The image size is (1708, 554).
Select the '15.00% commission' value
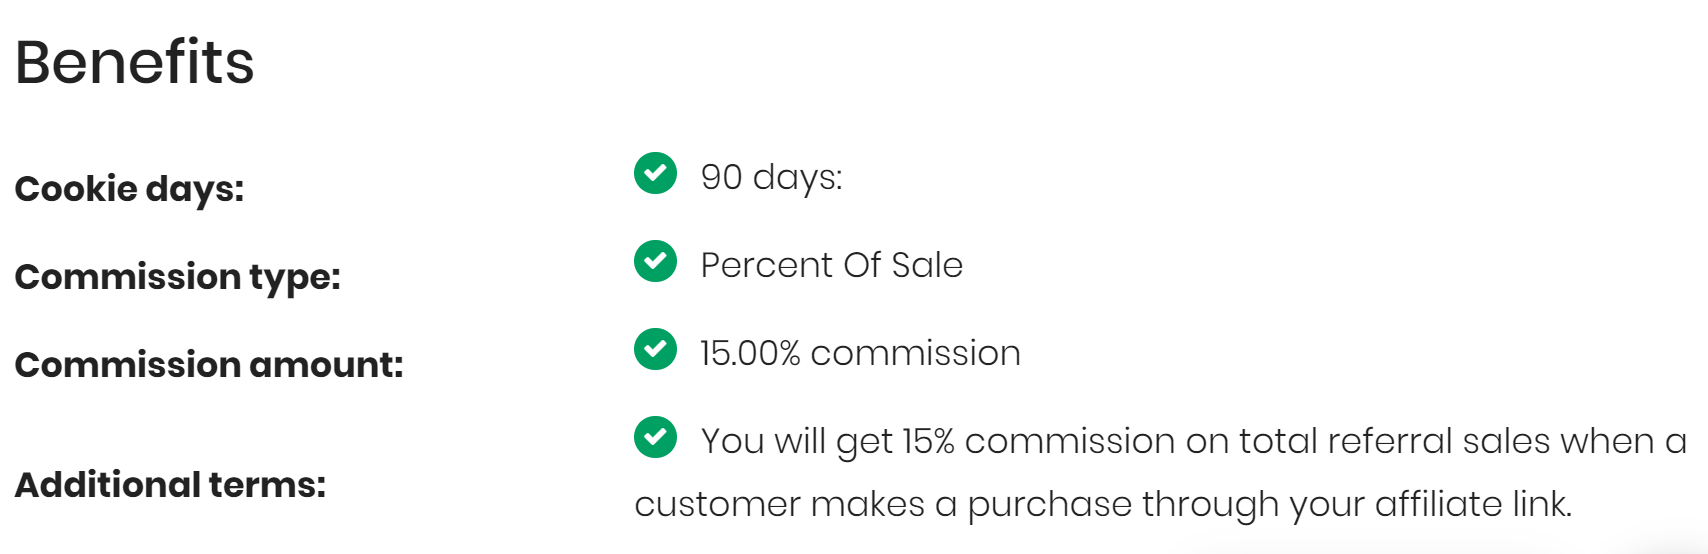point(861,353)
